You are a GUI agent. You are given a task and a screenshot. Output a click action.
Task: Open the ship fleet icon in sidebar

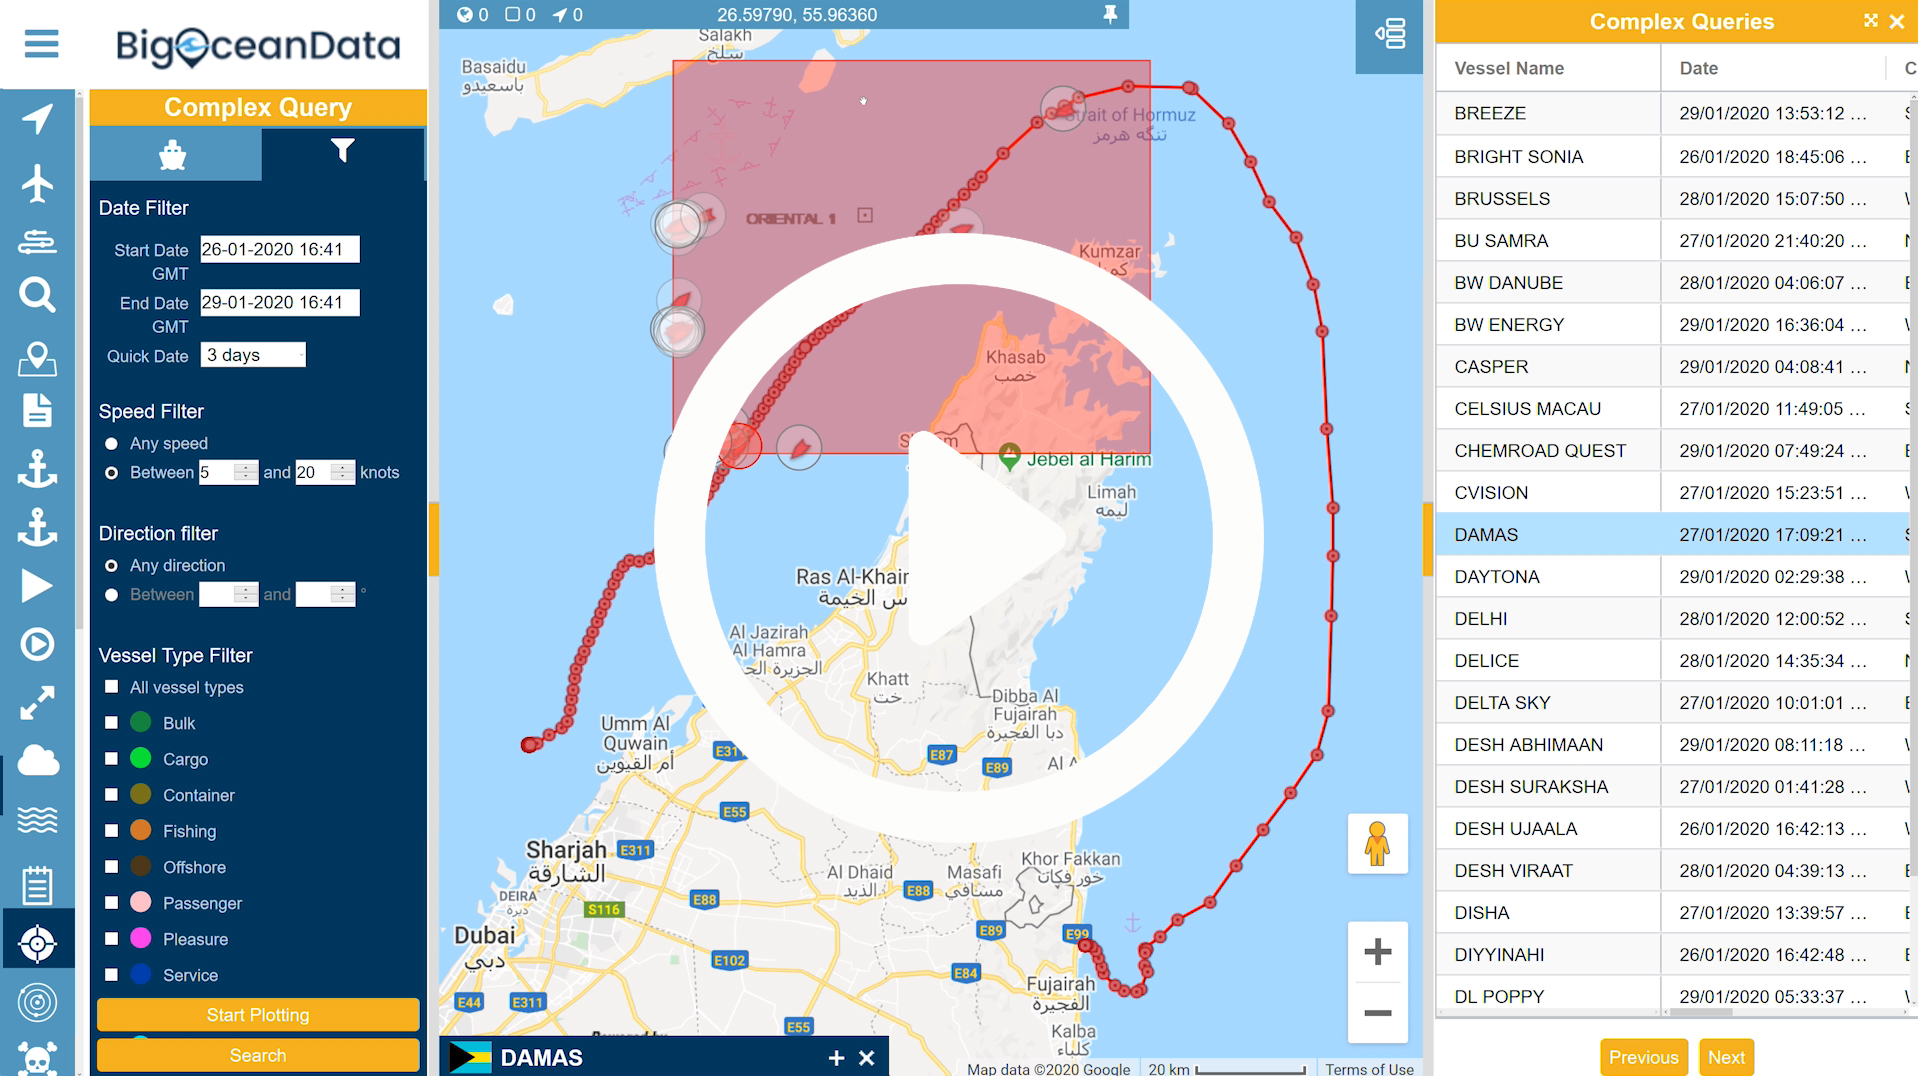coord(37,241)
